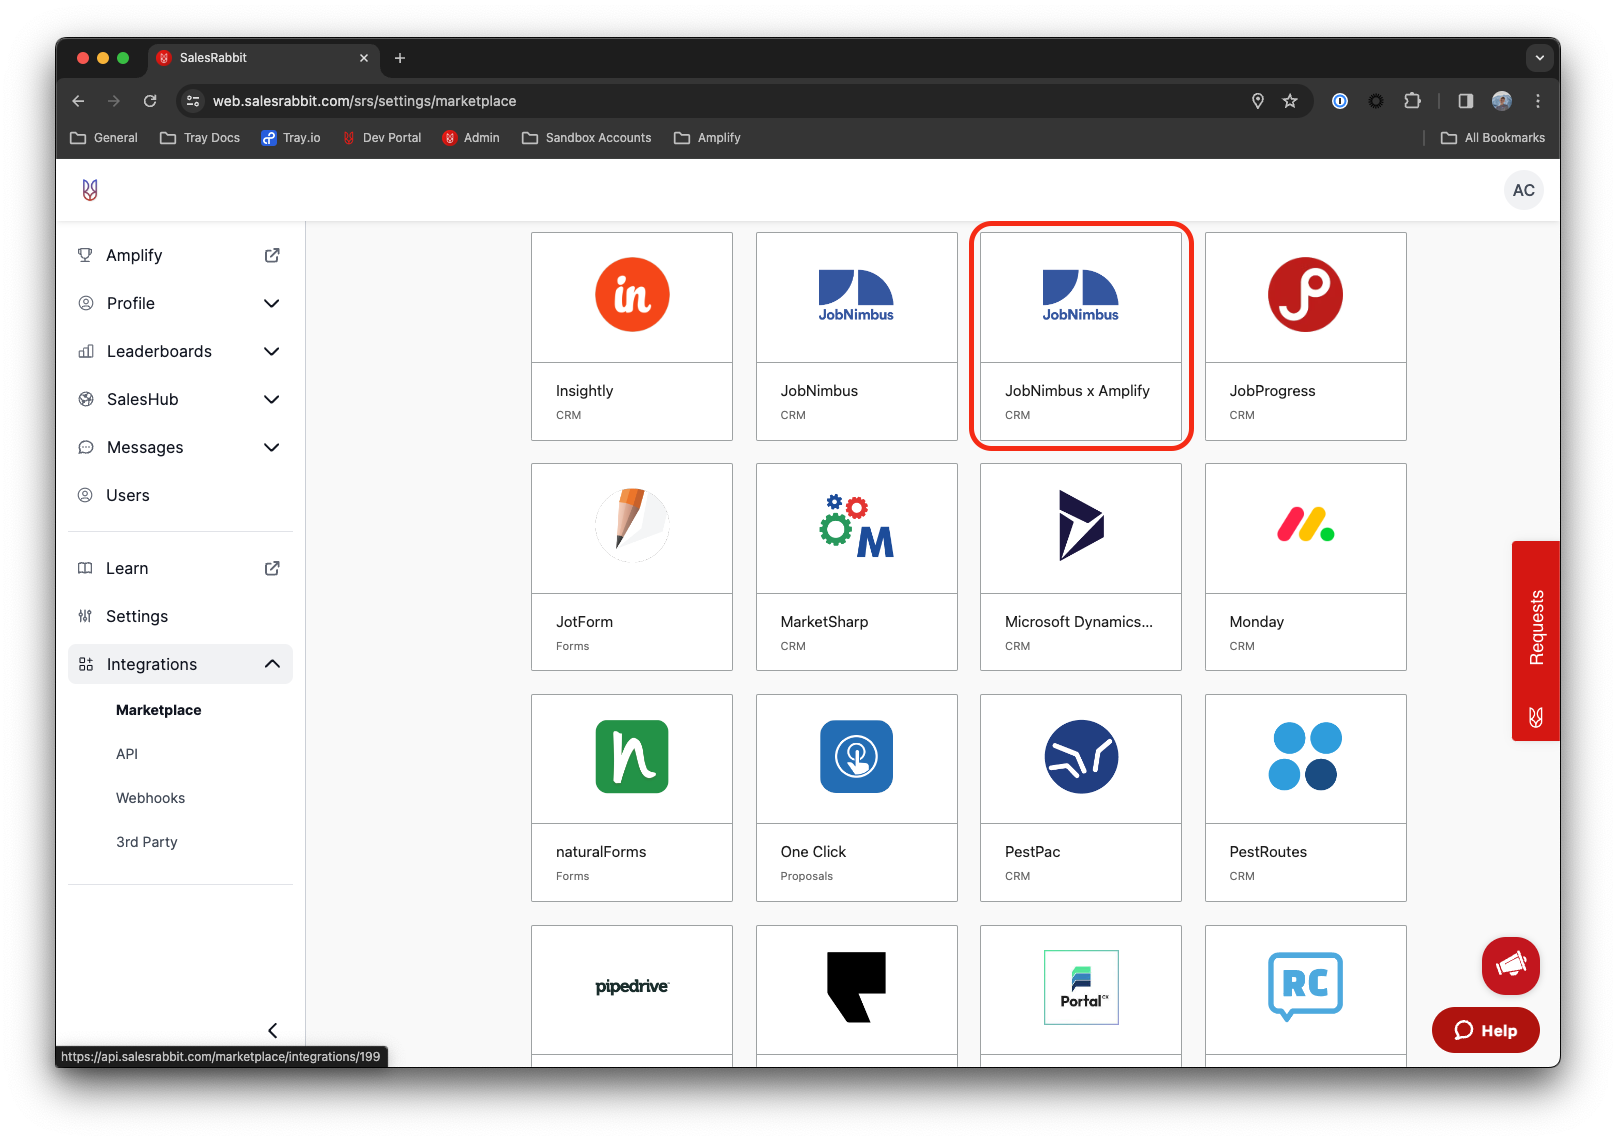
Task: Open the Tray Docs bookmark folder
Action: [x=200, y=138]
